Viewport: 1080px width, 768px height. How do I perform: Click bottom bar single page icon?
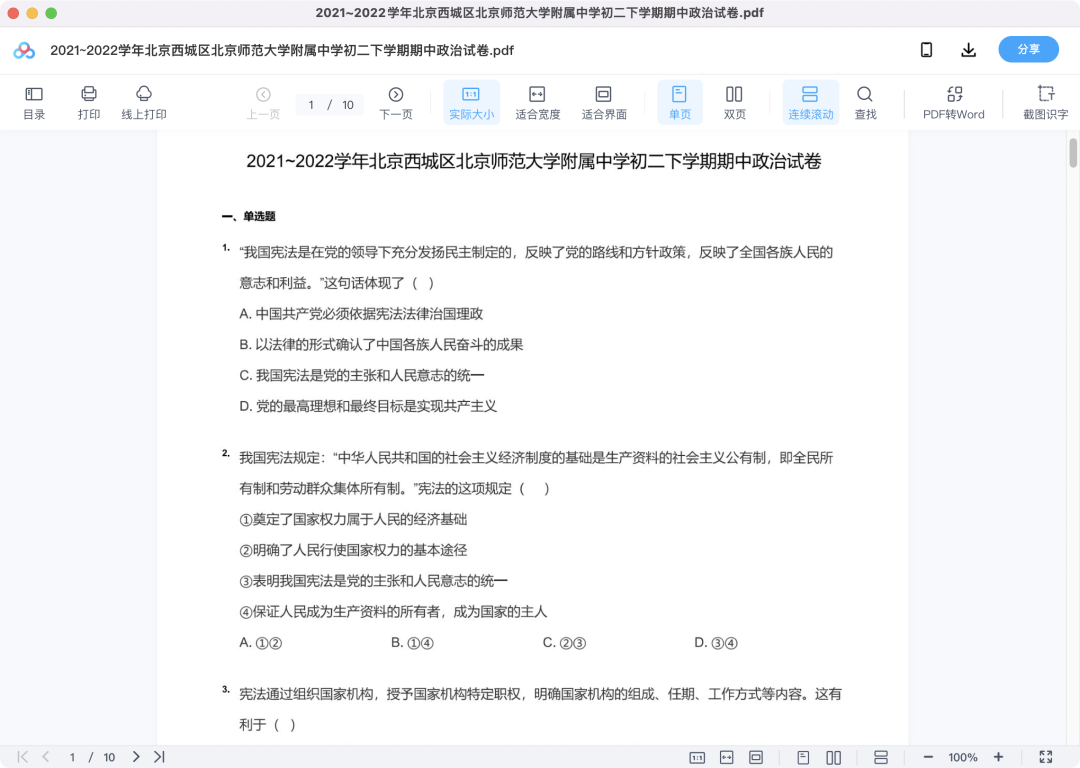pos(803,758)
